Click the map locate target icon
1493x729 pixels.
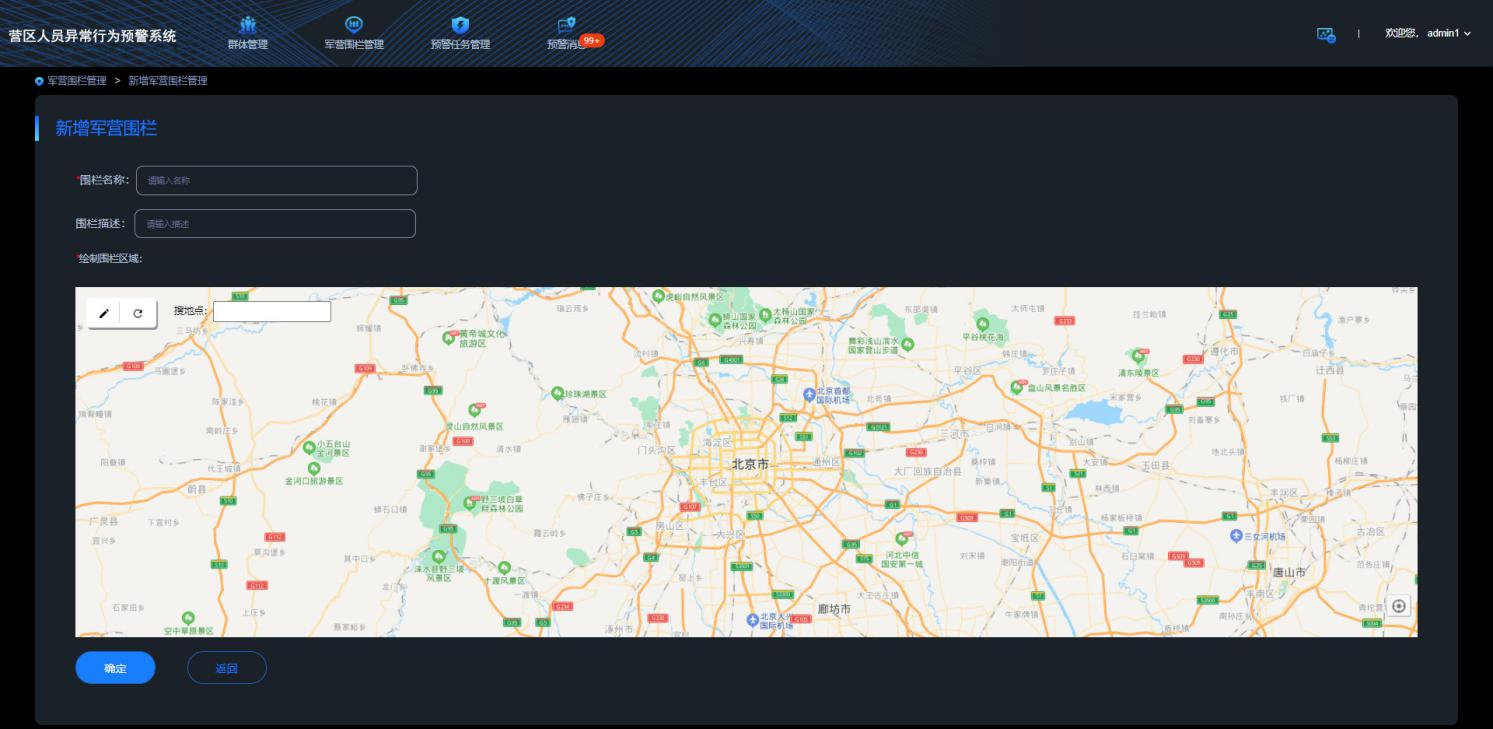tap(1398, 606)
